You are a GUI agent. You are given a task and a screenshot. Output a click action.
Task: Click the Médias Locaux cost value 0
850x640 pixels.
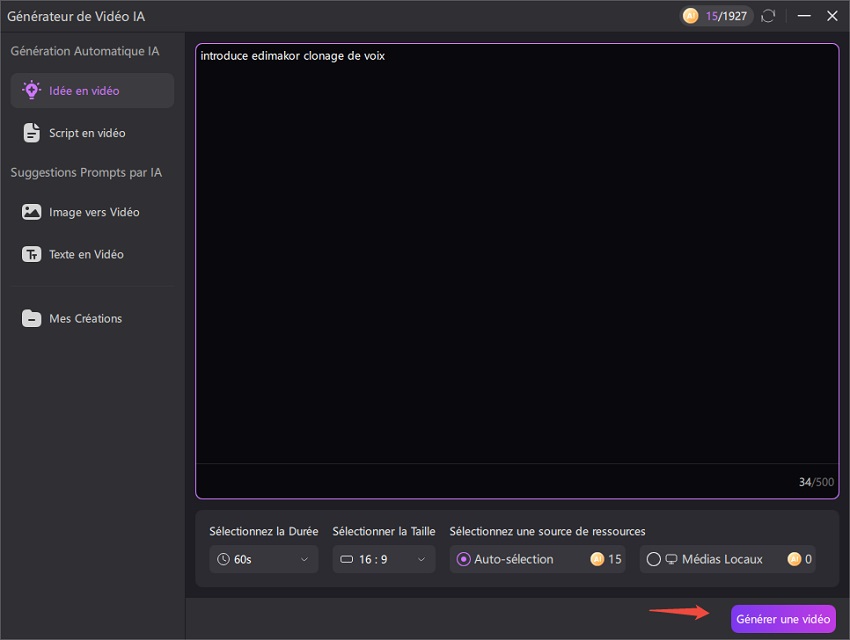tap(808, 559)
